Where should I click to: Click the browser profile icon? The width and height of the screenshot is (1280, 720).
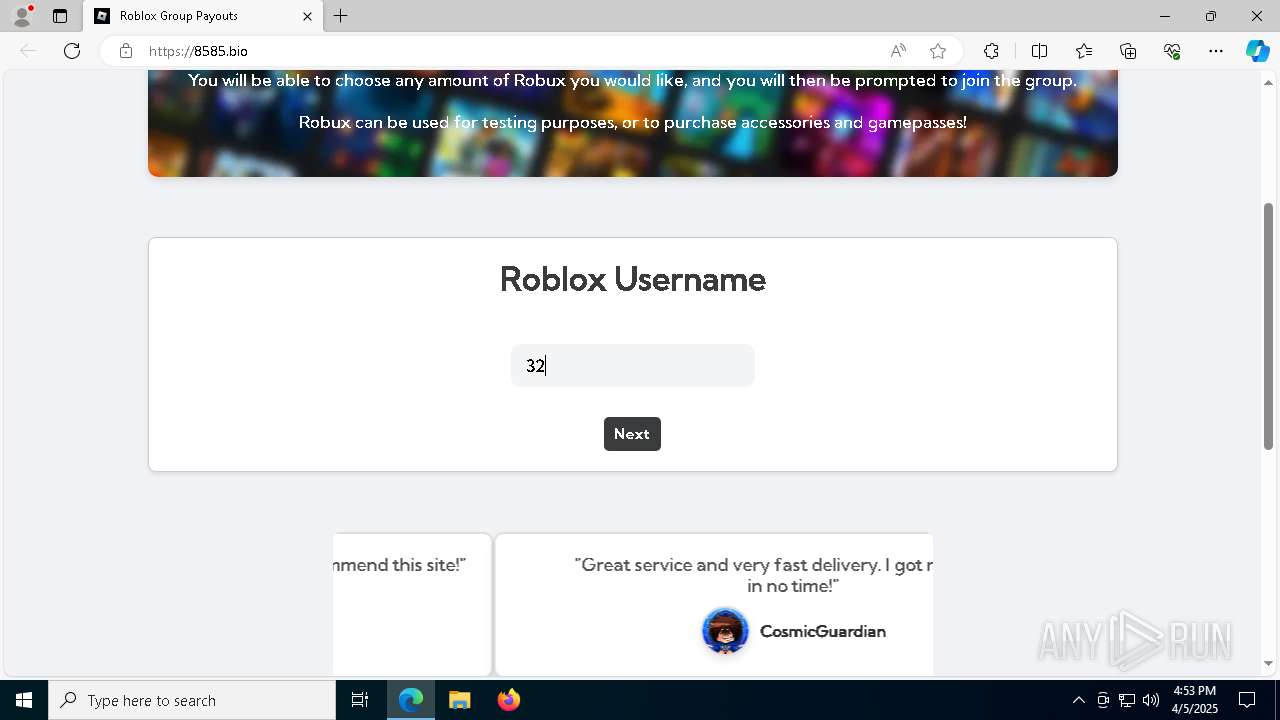(x=22, y=16)
